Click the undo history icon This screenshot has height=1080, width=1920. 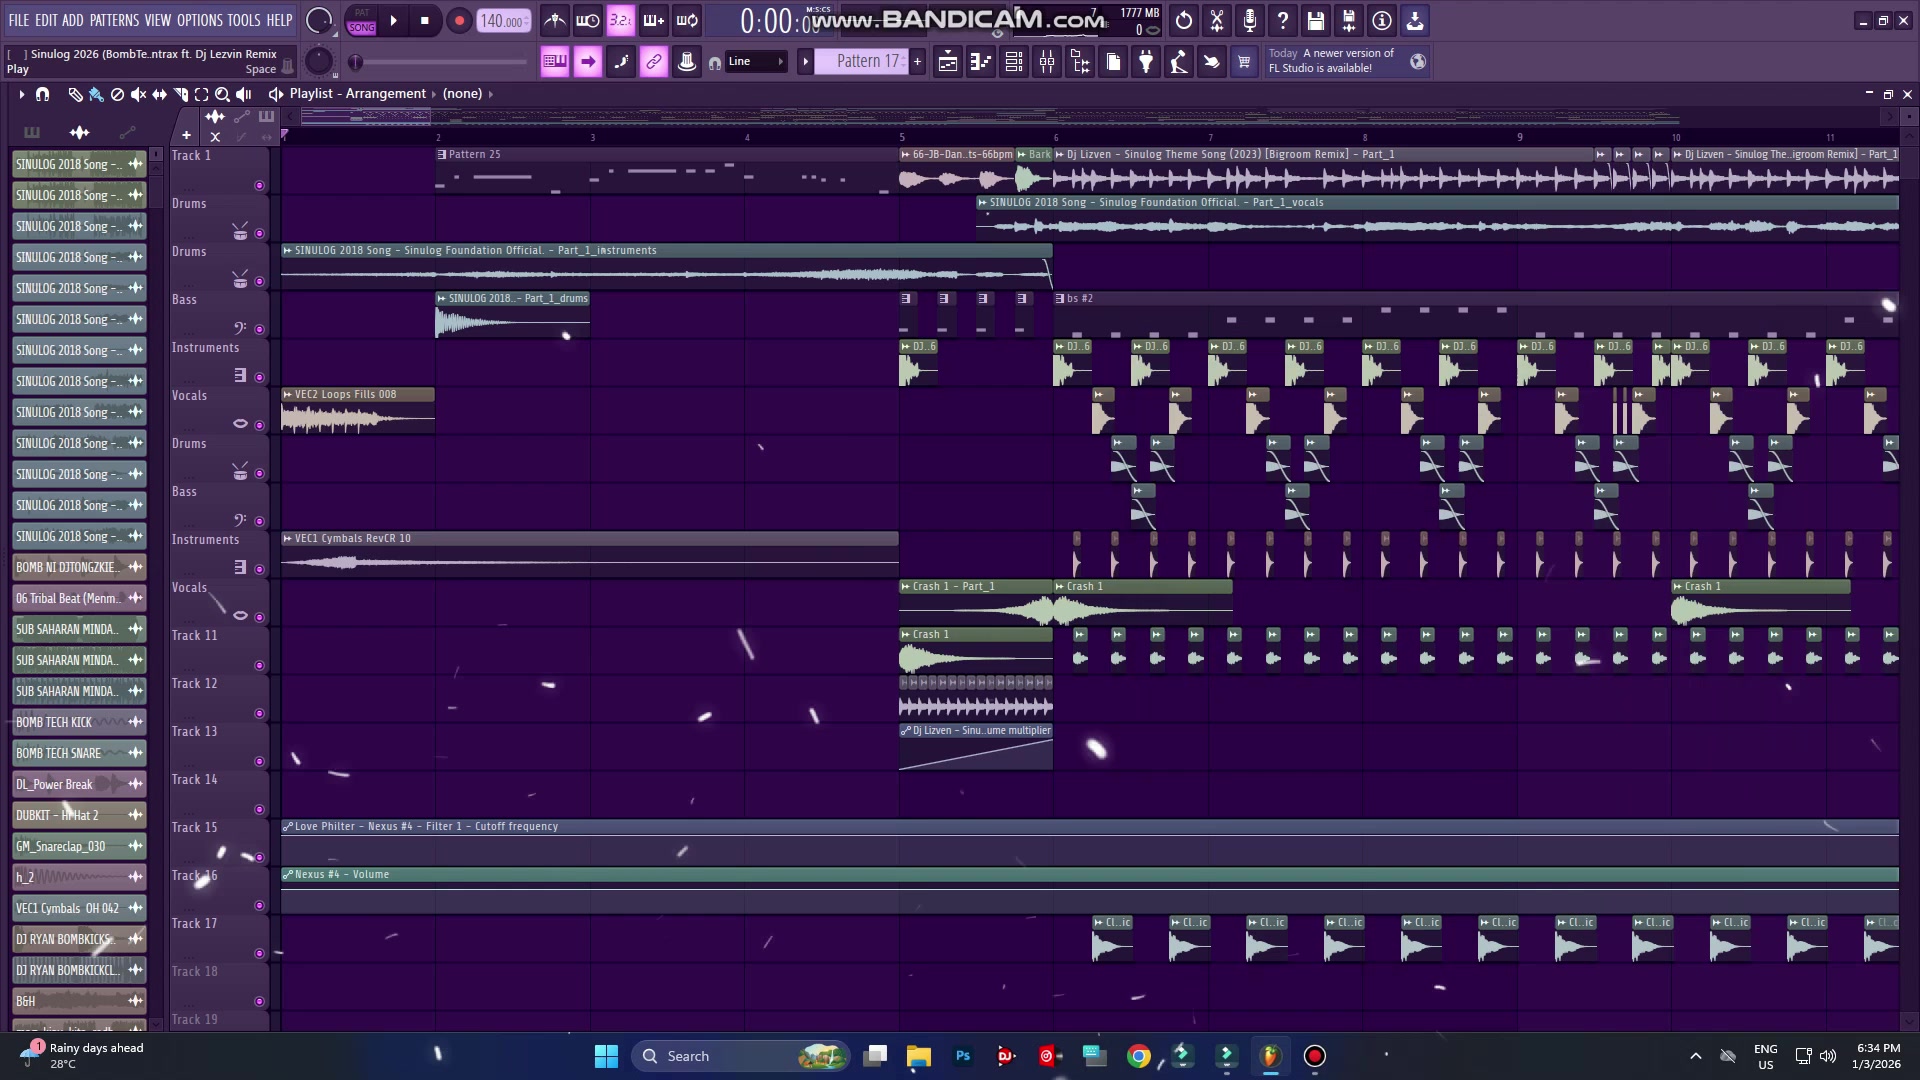click(x=1184, y=20)
